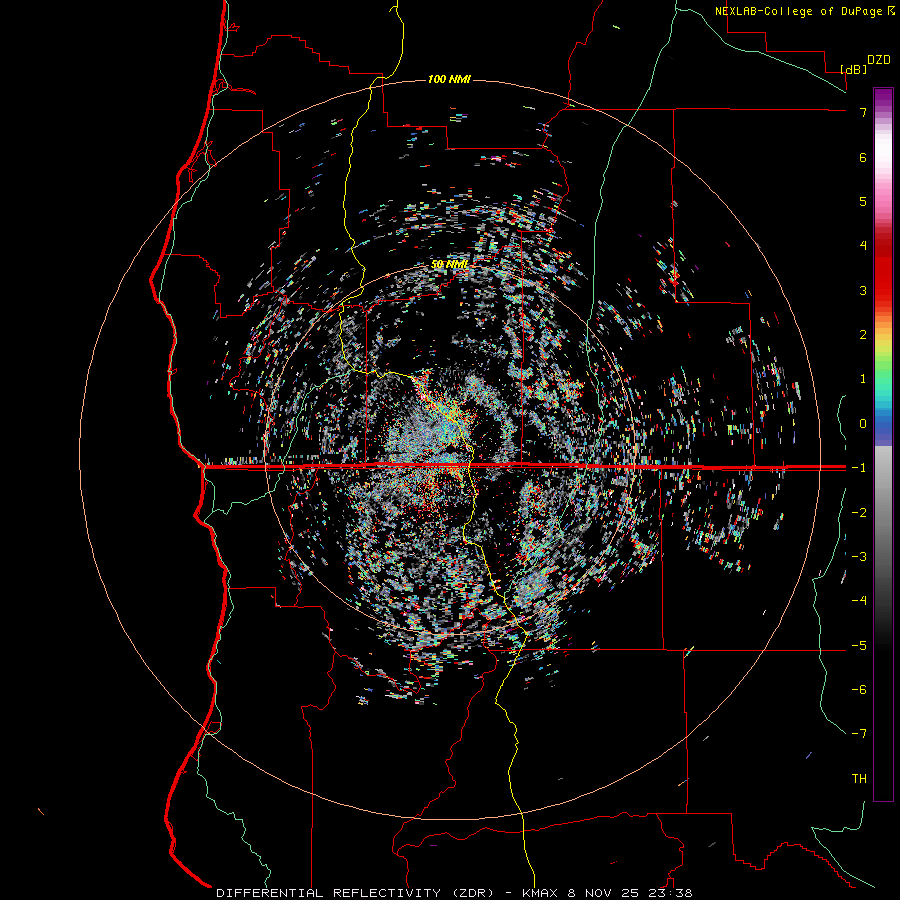The width and height of the screenshot is (900, 900).
Task: Click the 8 NOV 25 date in caption
Action: click(604, 893)
